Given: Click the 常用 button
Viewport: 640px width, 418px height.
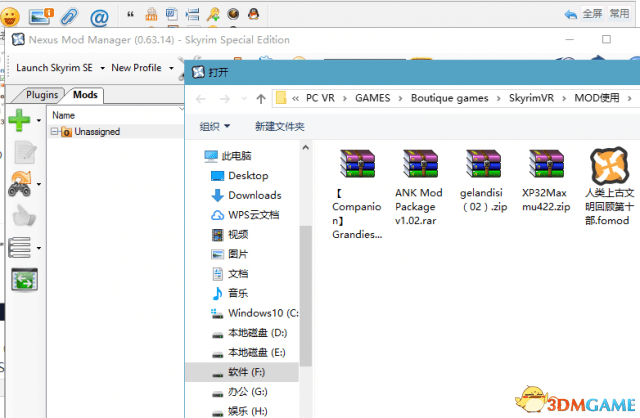Looking at the screenshot, I should [619, 14].
